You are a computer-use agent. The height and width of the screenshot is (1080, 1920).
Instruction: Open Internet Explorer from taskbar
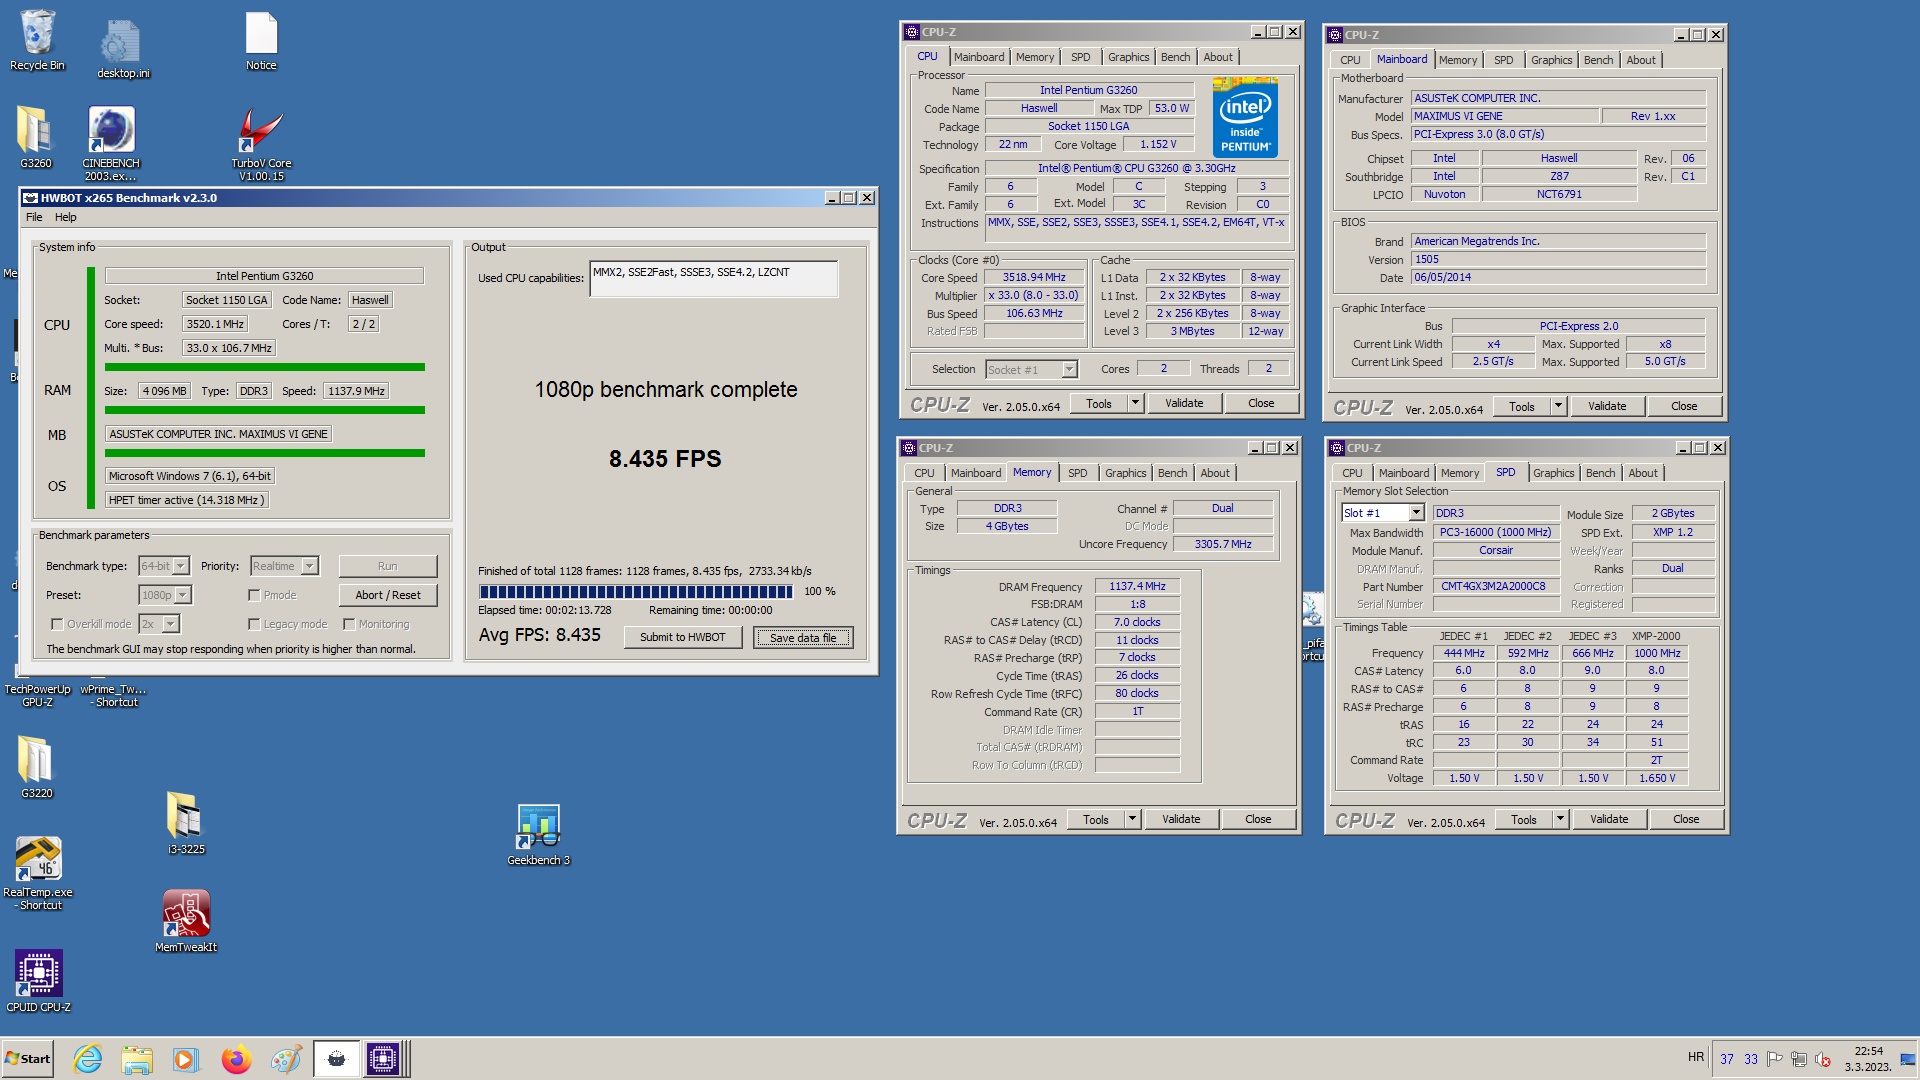click(88, 1059)
